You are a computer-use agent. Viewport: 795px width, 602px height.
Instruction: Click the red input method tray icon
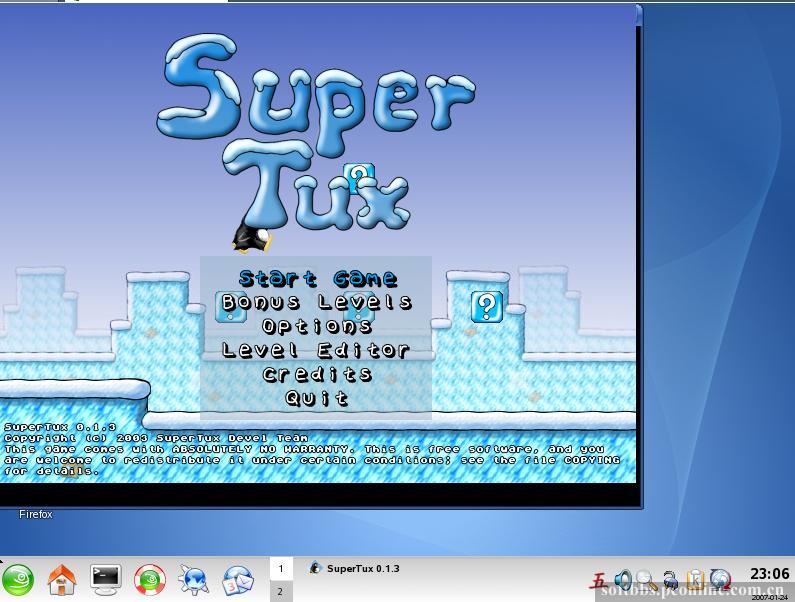pyautogui.click(x=599, y=580)
